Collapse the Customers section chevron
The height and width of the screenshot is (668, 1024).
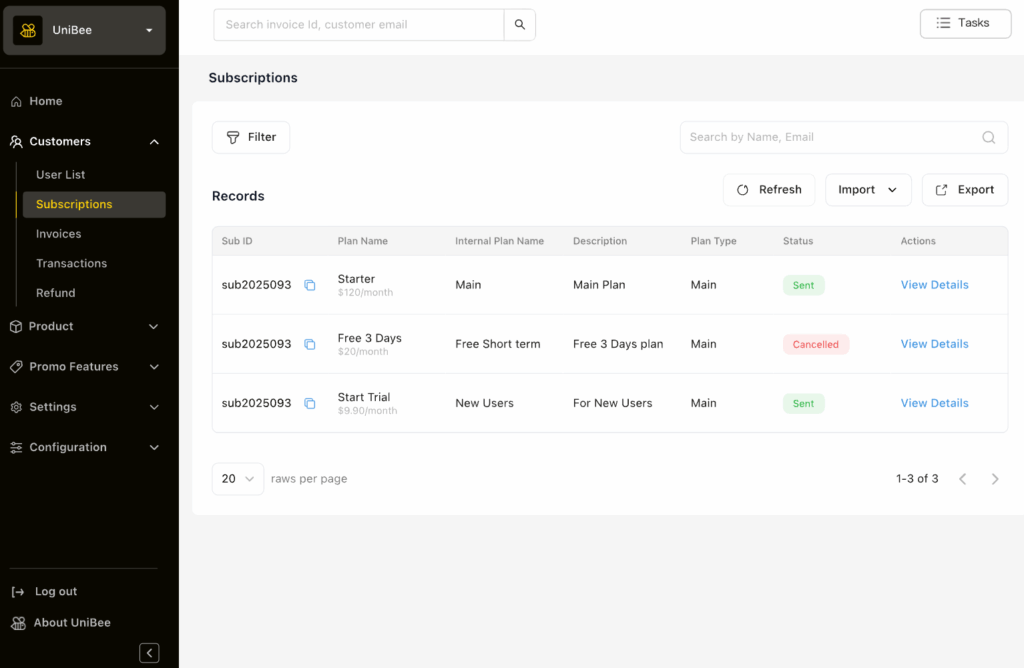154,141
